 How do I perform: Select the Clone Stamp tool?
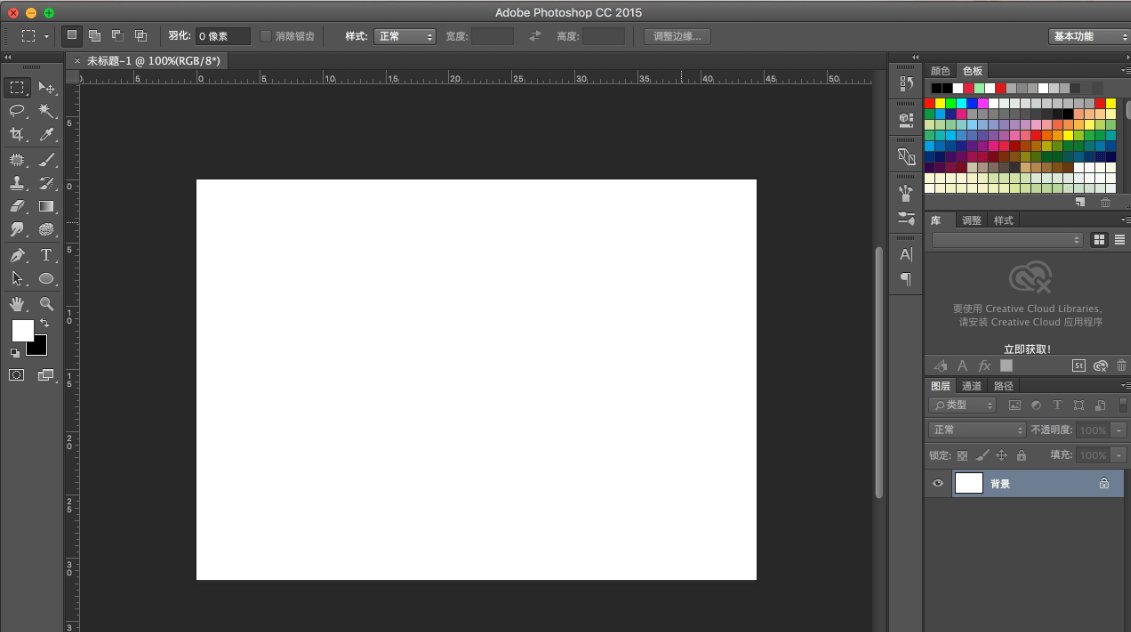point(17,183)
